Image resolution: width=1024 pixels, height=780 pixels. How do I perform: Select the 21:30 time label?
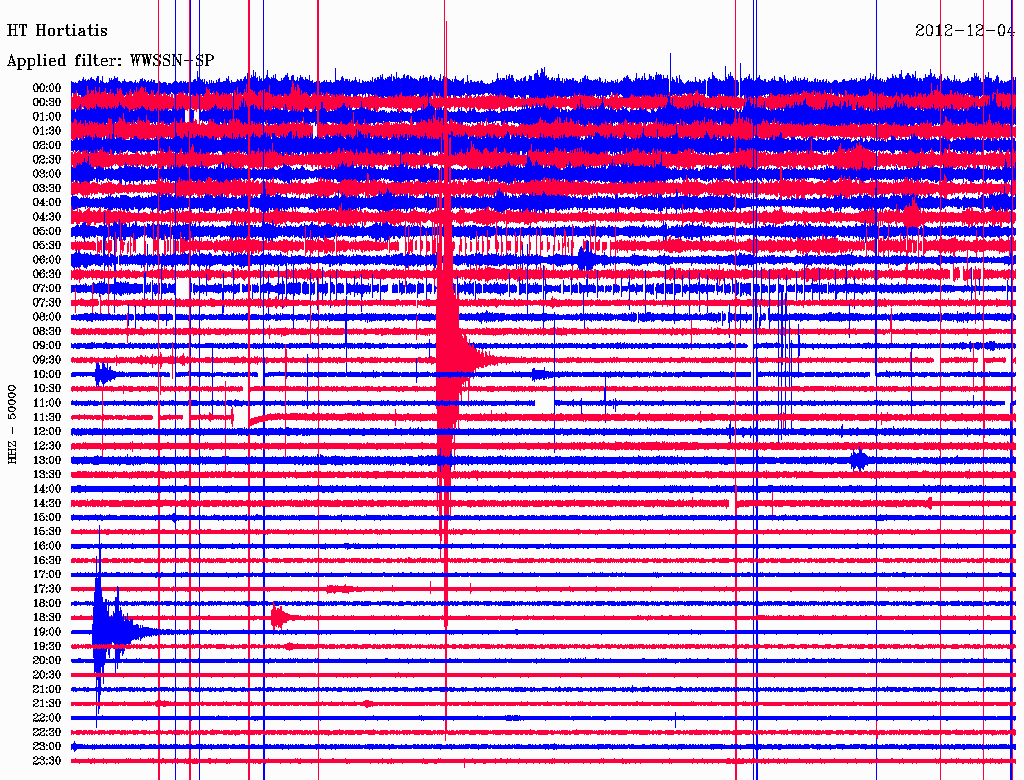coord(47,704)
